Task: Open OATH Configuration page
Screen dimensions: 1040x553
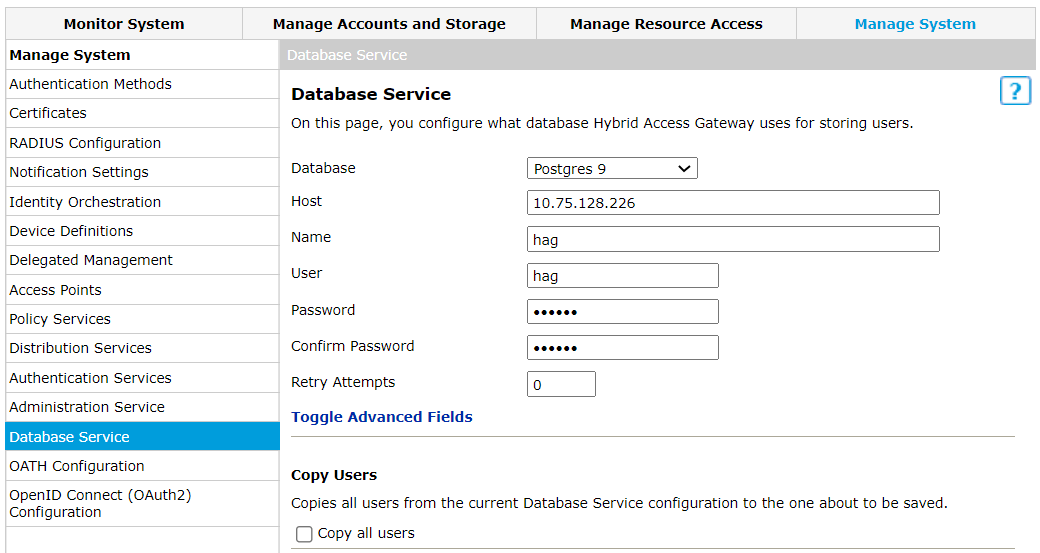Action: 77,466
